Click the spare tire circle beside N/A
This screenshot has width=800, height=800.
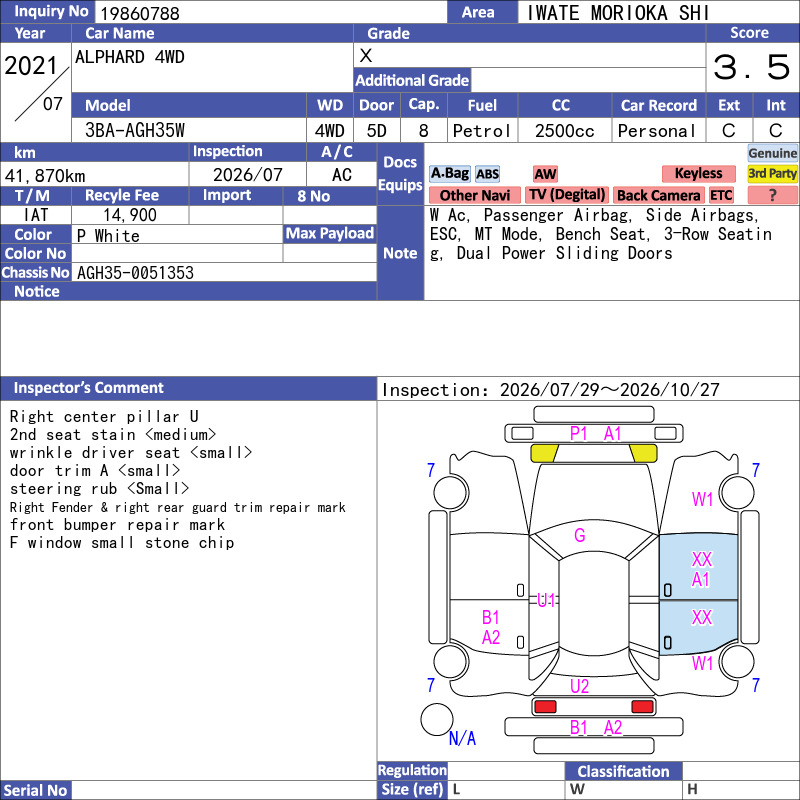pos(437,719)
